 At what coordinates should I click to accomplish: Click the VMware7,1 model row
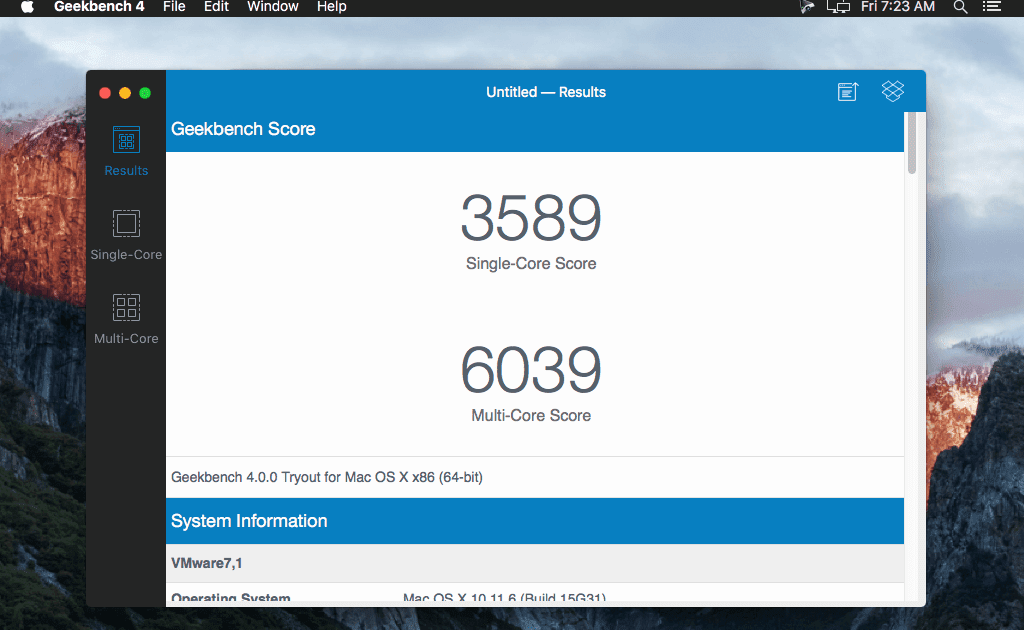pos(535,563)
